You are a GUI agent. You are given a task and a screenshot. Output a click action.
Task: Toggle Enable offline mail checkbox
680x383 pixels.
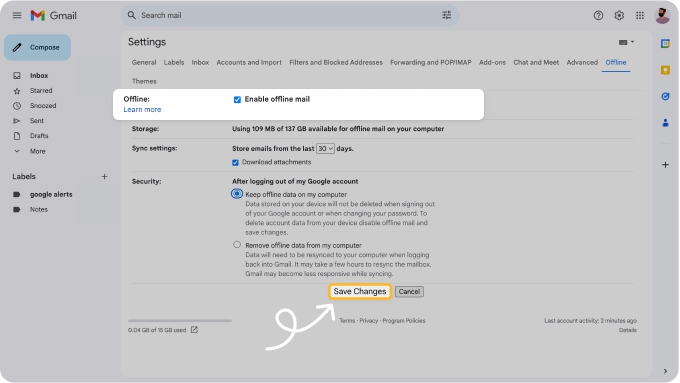237,100
